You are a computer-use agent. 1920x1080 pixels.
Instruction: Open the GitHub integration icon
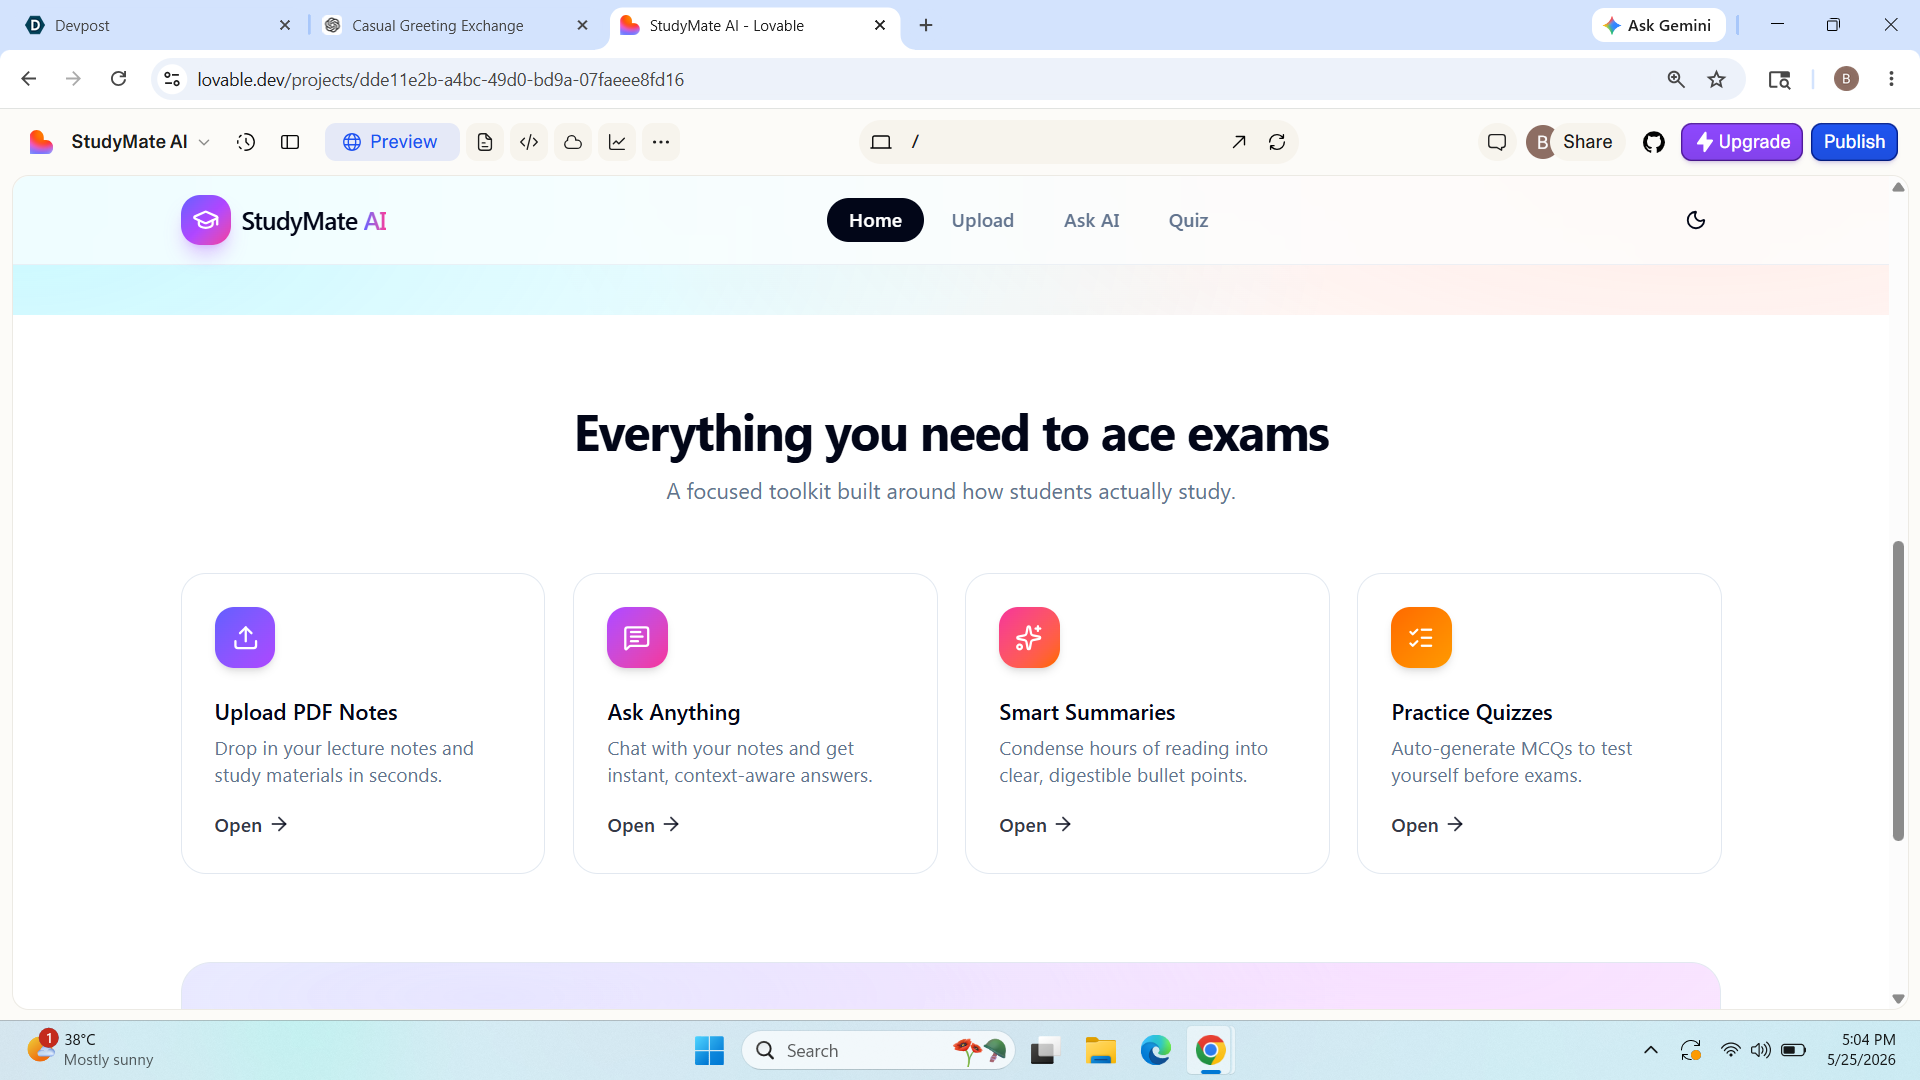coord(1654,142)
